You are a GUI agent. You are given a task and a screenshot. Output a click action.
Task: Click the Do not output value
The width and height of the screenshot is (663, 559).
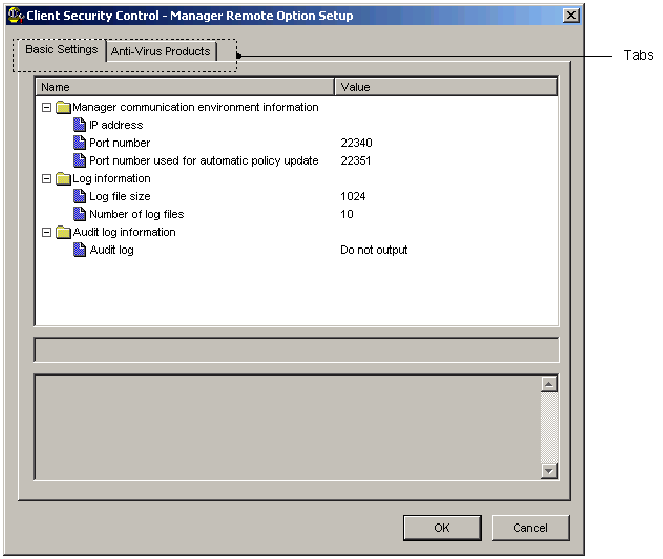(373, 250)
